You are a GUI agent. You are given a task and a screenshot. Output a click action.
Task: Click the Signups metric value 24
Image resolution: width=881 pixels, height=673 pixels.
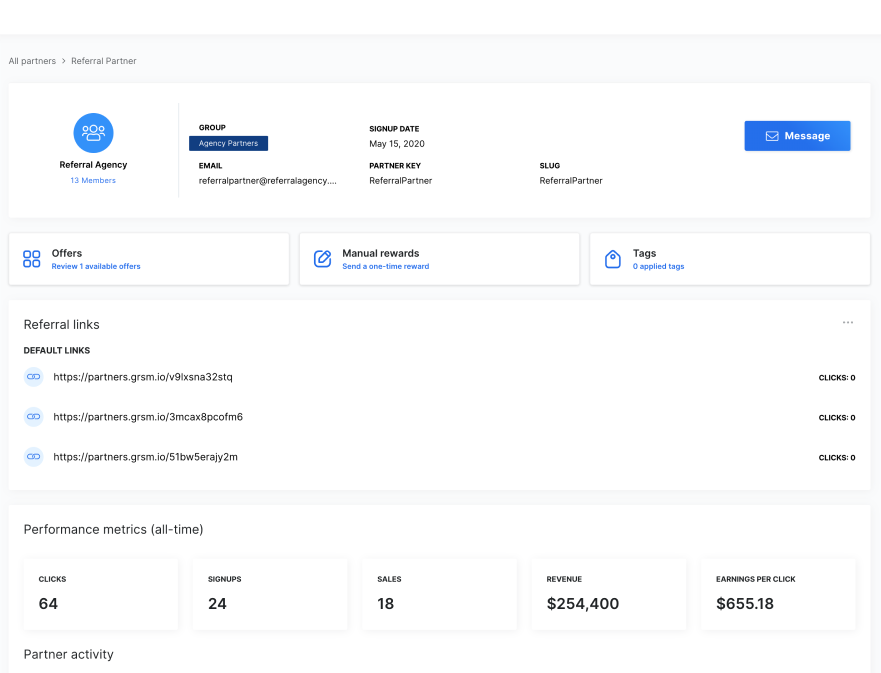[217, 604]
